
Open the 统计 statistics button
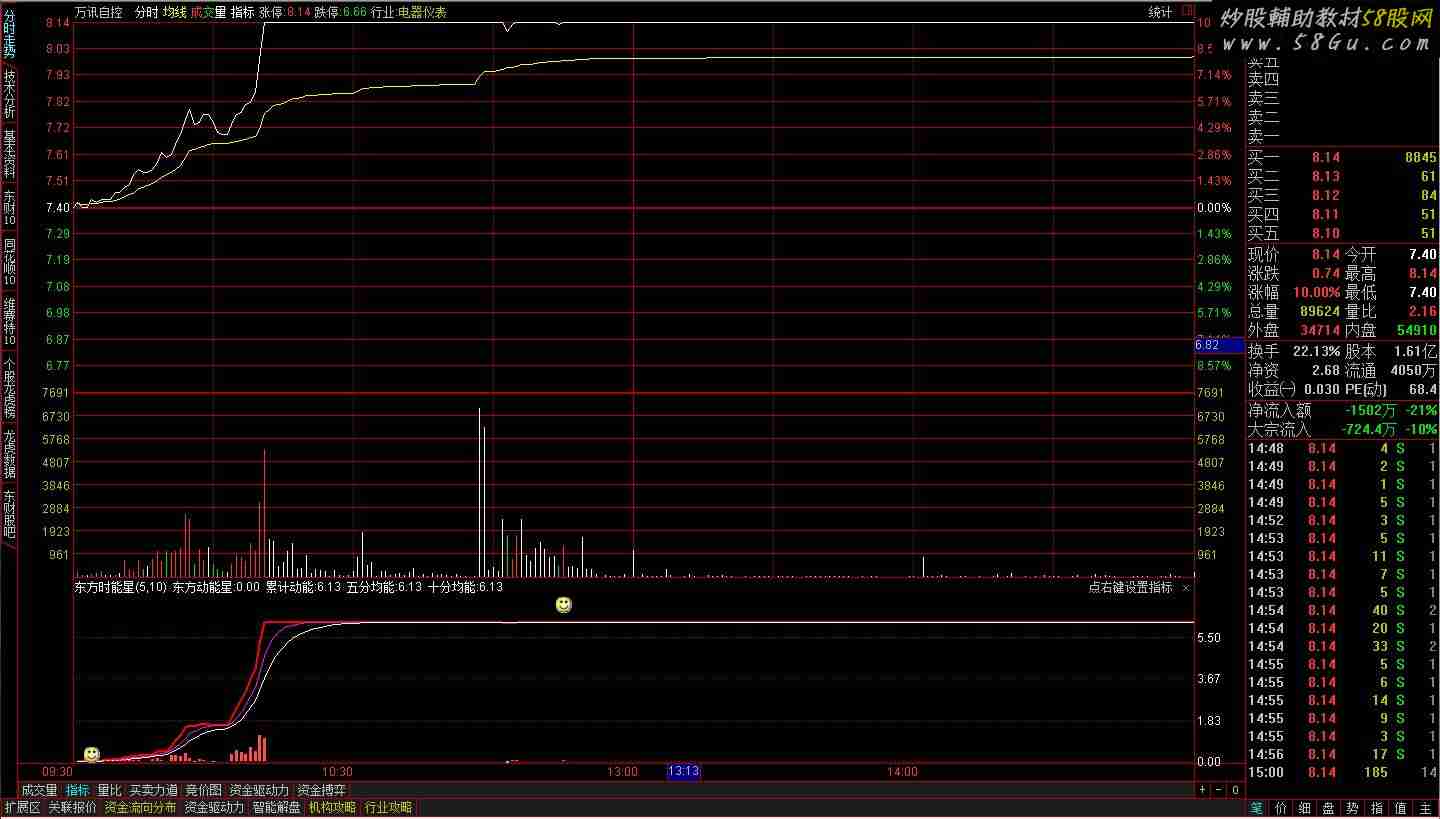click(x=1160, y=12)
